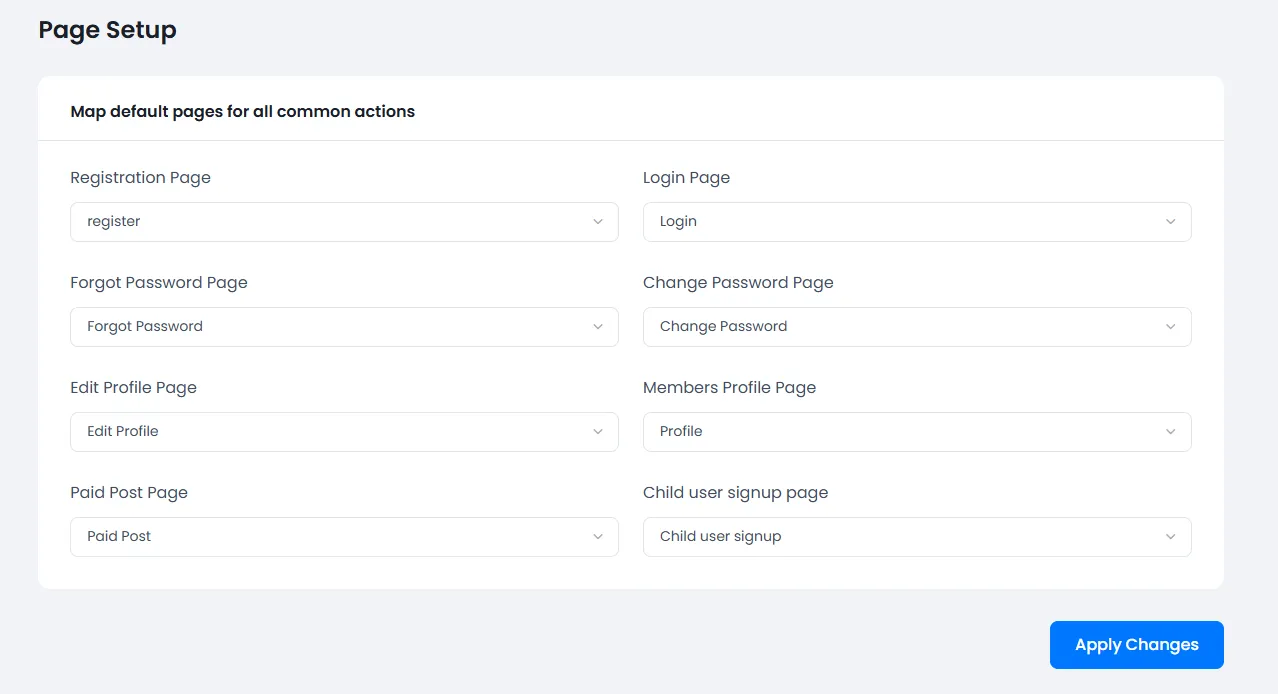Open the Forgot Password Page dropdown
Image resolution: width=1278 pixels, height=694 pixels.
coord(344,326)
